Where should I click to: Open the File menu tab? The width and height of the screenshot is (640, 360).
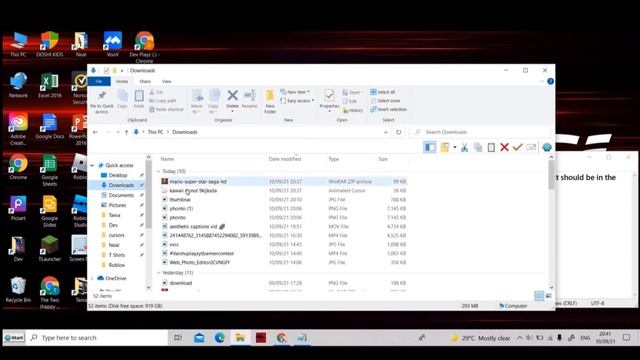99,82
